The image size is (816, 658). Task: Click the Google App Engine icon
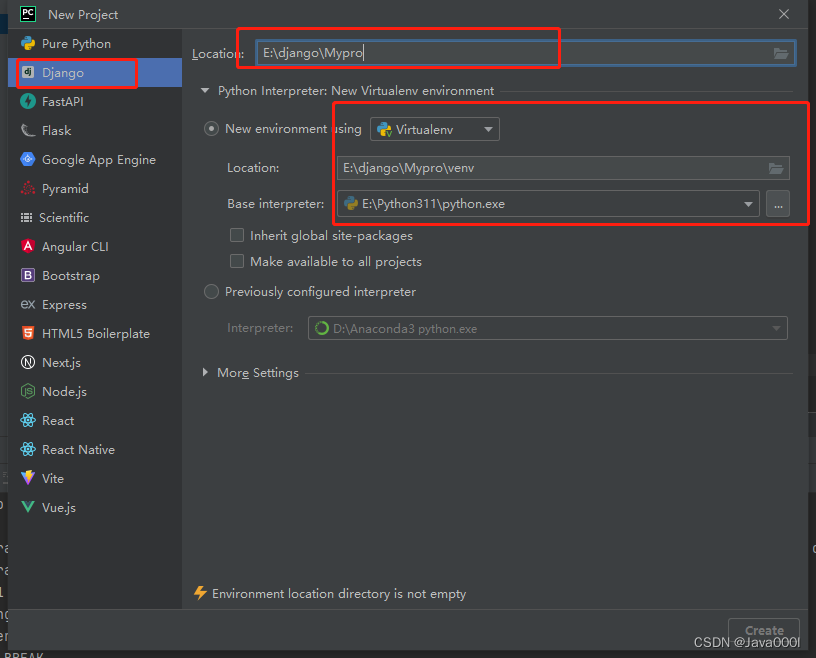click(x=28, y=159)
